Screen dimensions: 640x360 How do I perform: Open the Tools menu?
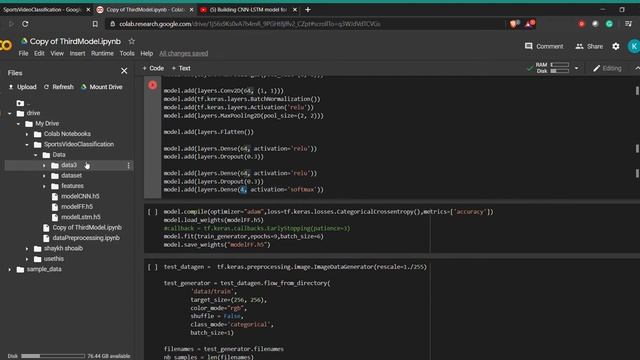(127, 53)
